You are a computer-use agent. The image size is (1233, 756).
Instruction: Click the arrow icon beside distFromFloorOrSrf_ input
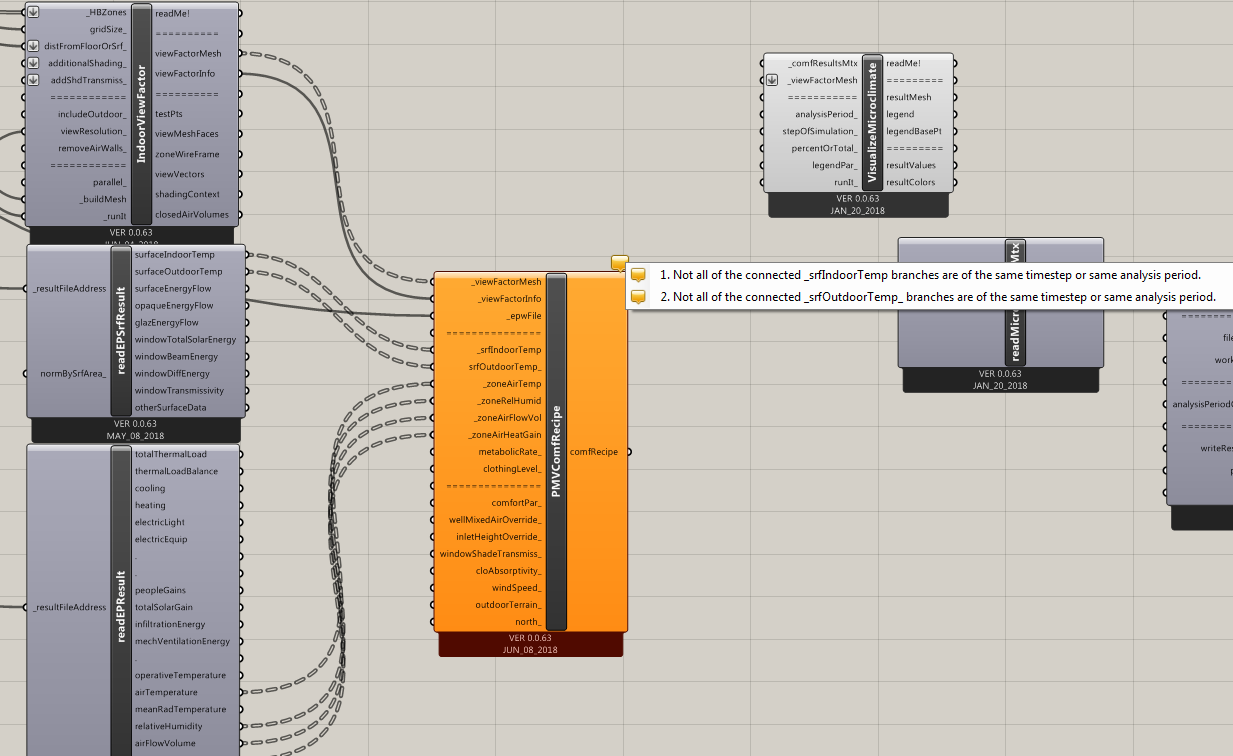(32, 46)
